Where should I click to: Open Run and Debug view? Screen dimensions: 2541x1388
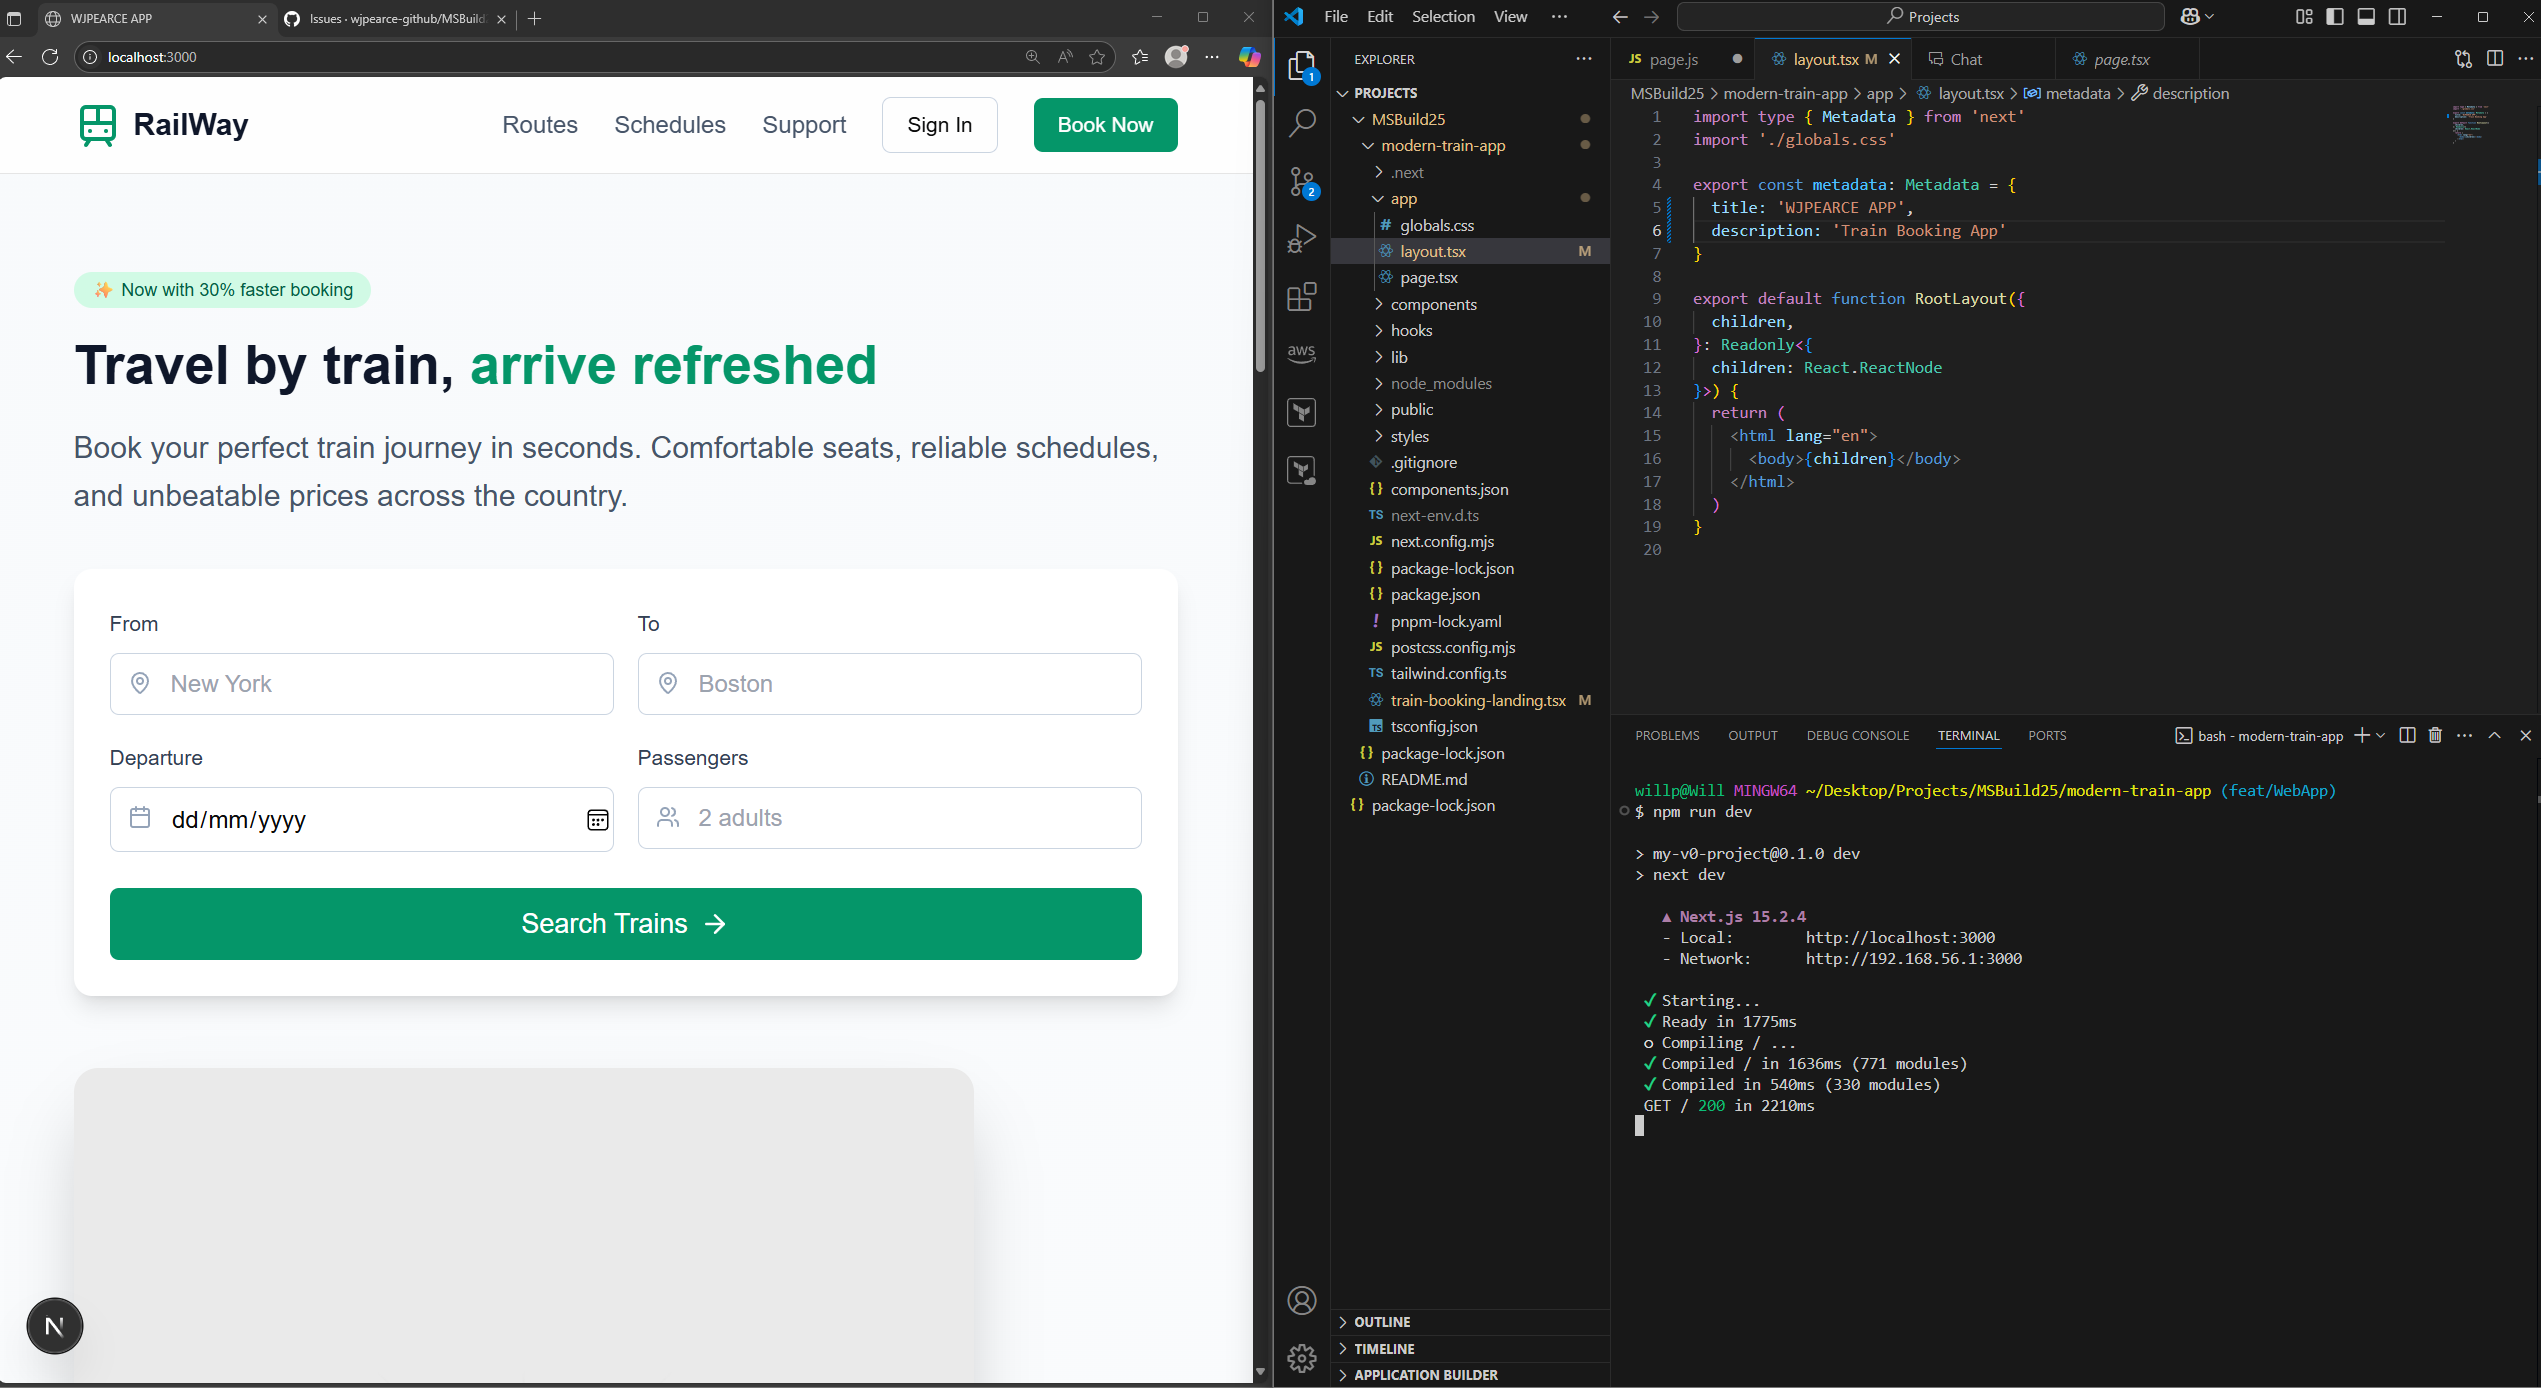tap(1301, 239)
